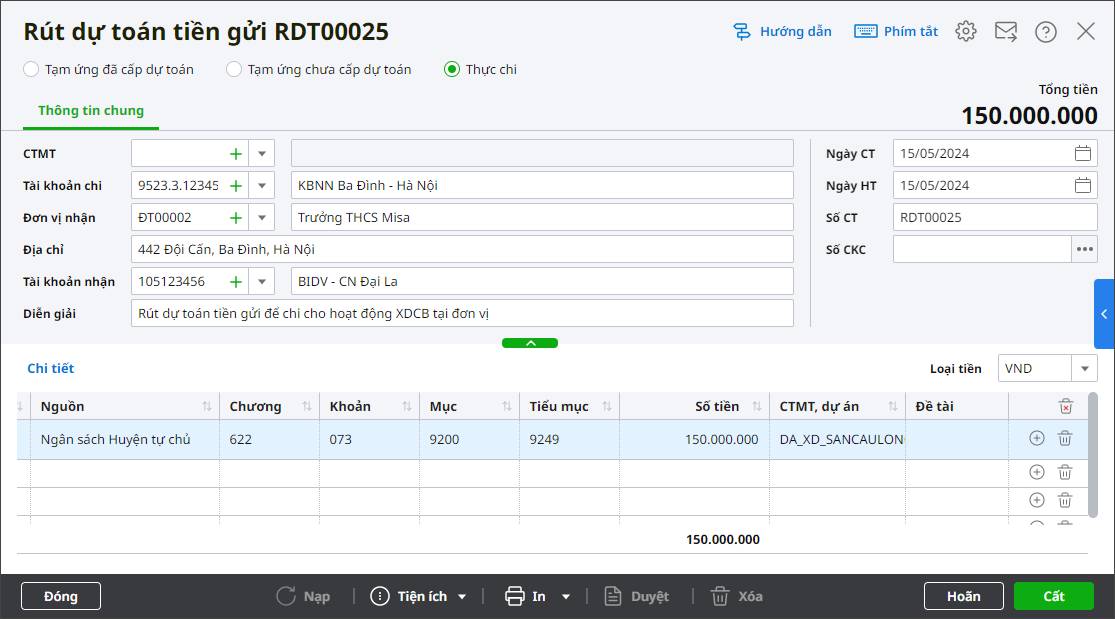1115x619 pixels.
Task: Click the Diễn giải description field
Action: [x=461, y=313]
